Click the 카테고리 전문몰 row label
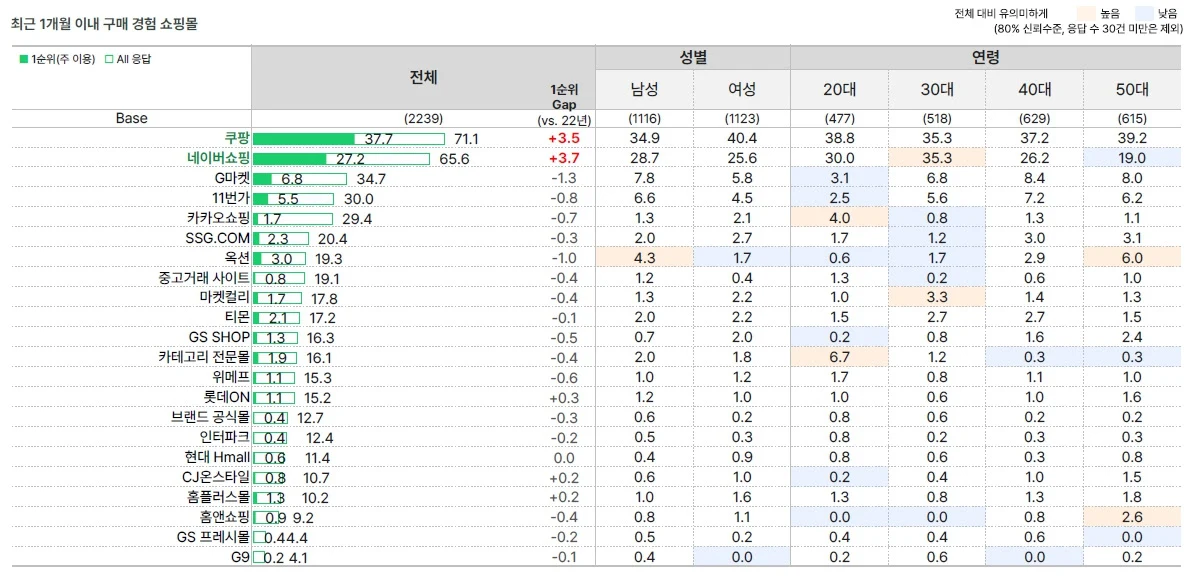 204,357
